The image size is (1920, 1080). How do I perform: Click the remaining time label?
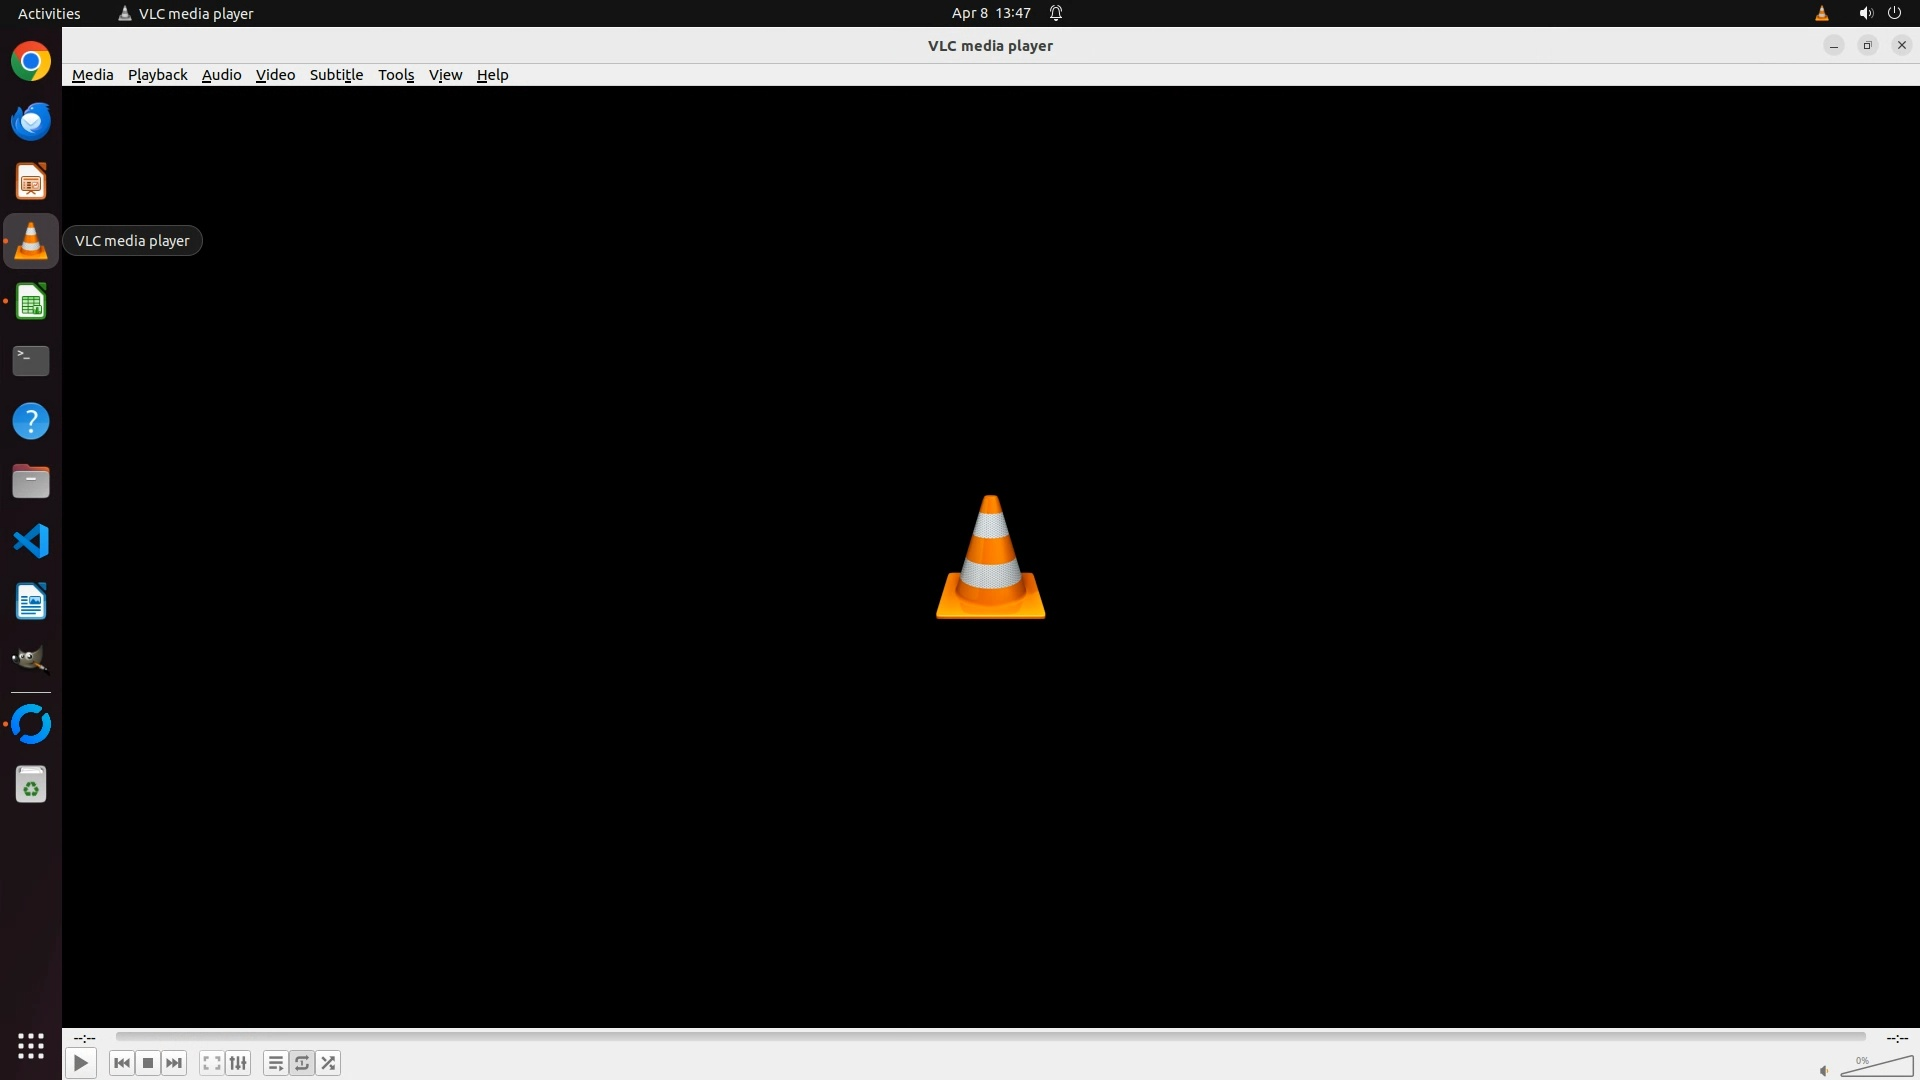click(x=1896, y=1038)
